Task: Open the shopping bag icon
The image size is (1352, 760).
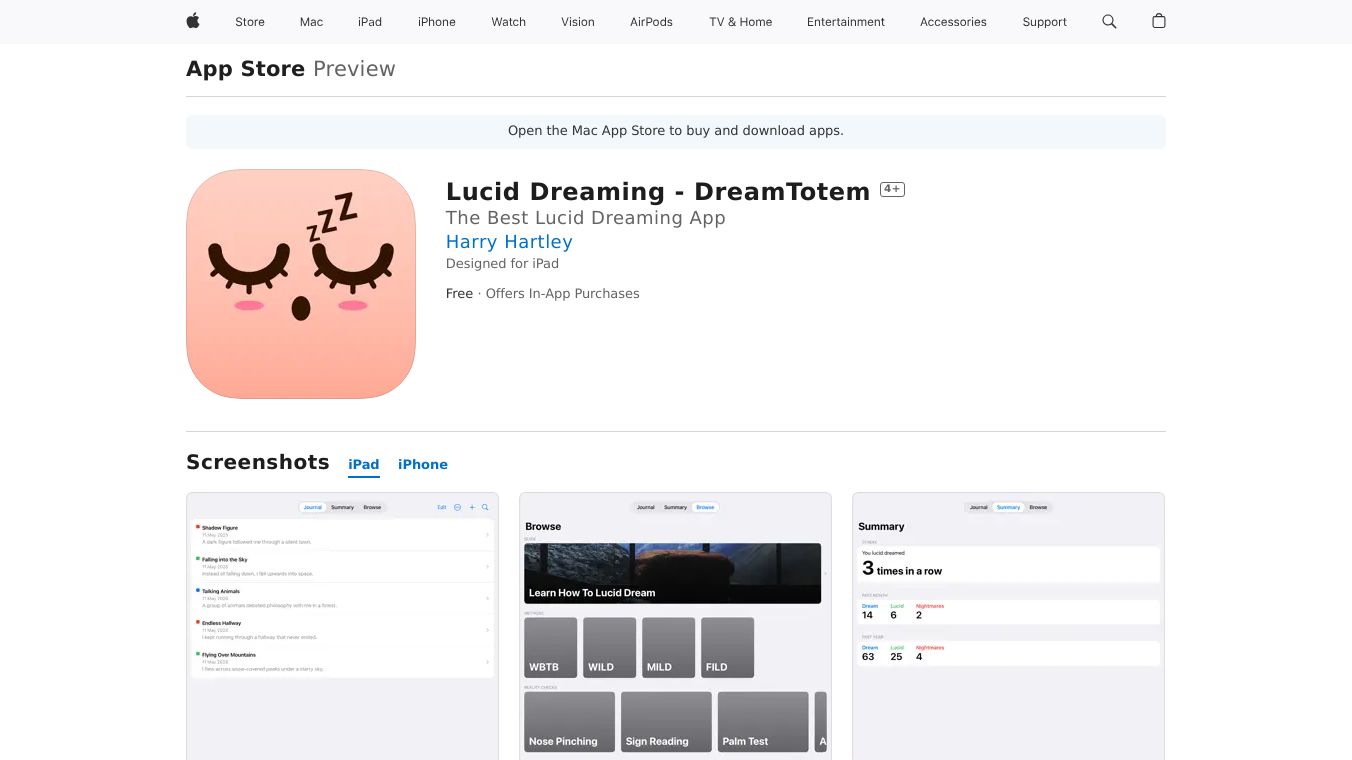Action: [x=1159, y=21]
